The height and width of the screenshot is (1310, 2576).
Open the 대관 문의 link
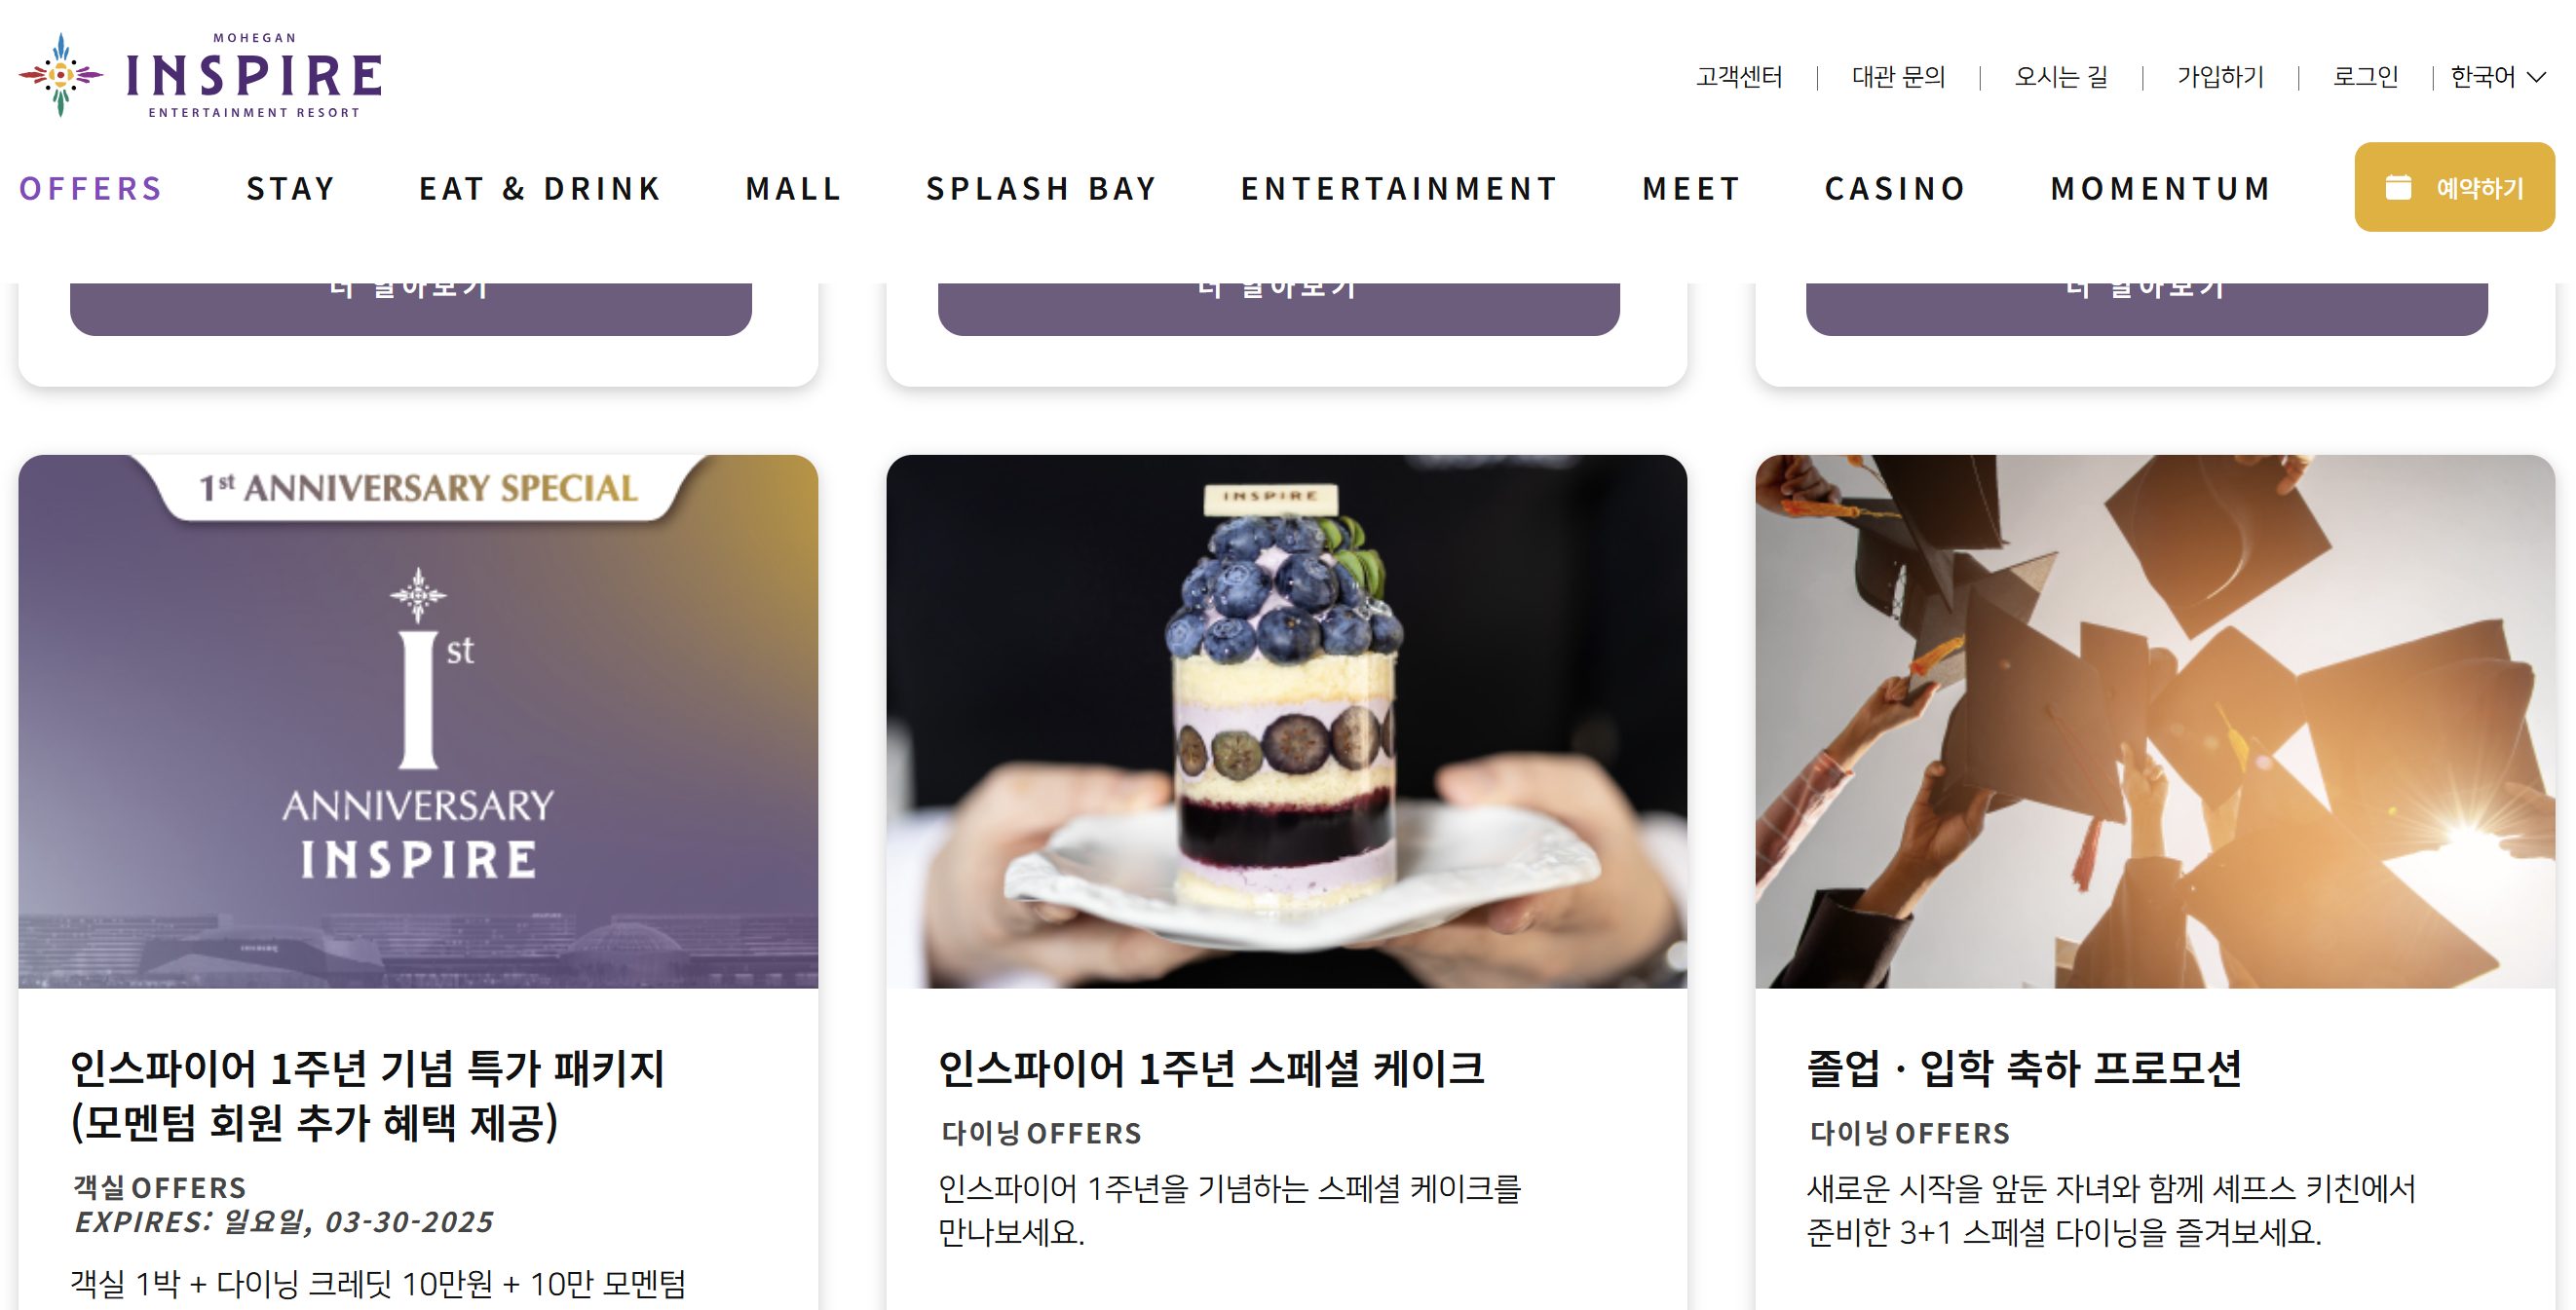point(1898,77)
